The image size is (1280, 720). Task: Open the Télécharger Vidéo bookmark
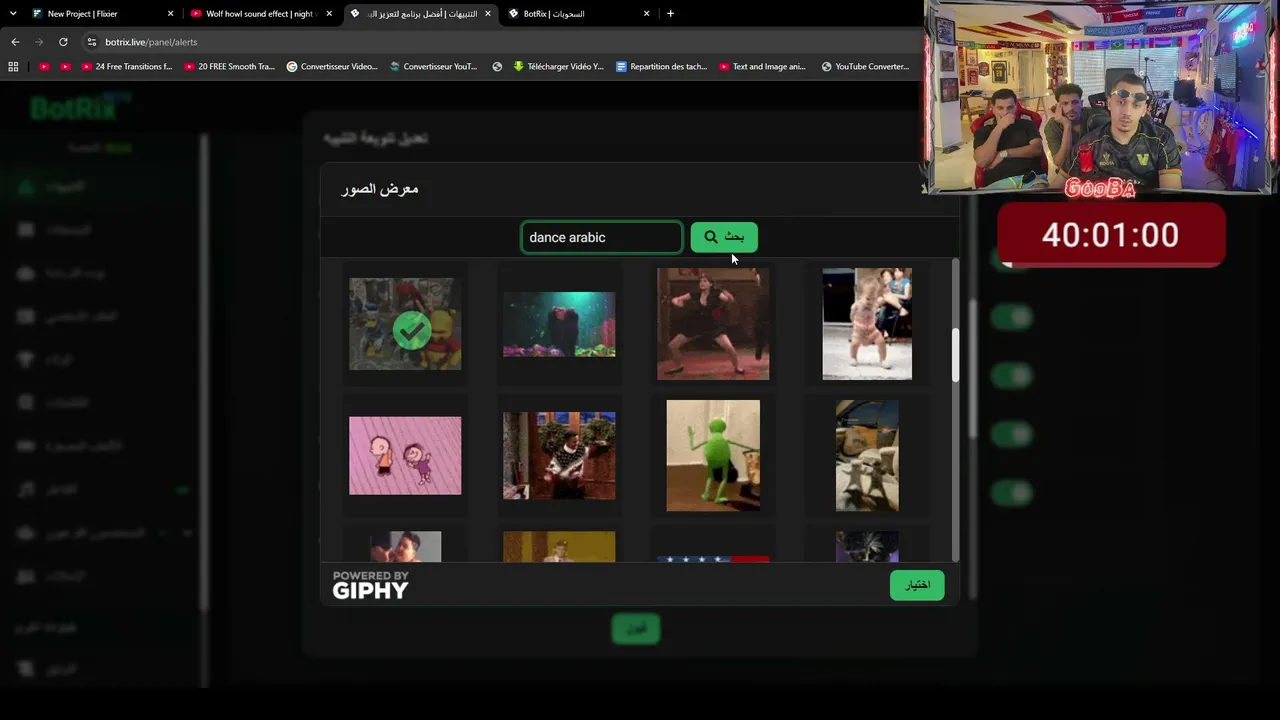tap(559, 67)
